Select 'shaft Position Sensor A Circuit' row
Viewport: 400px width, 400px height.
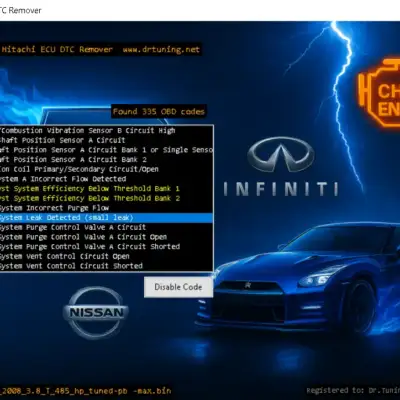tap(106, 140)
